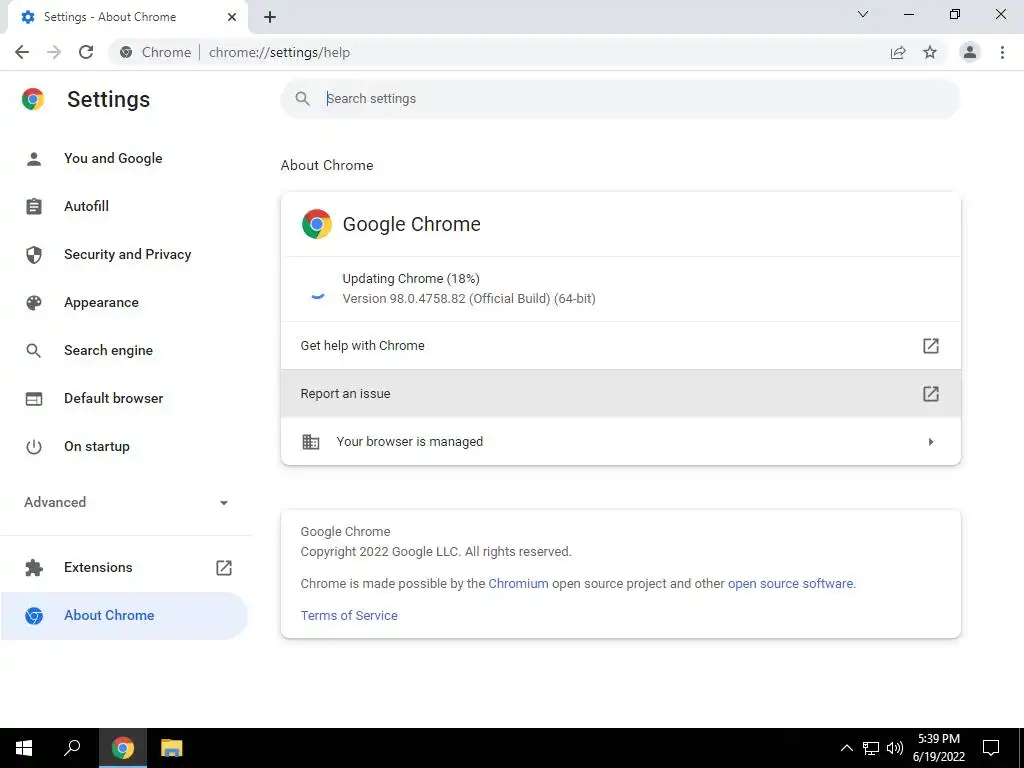Share this page via the share icon

click(898, 52)
